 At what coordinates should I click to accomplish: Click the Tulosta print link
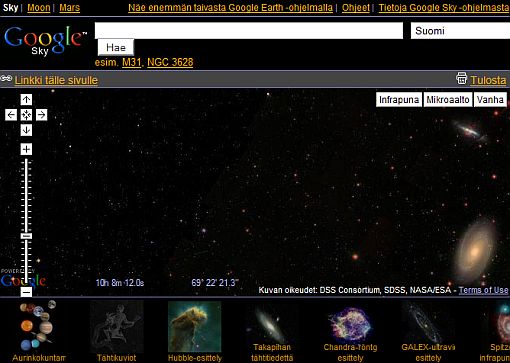click(x=488, y=80)
